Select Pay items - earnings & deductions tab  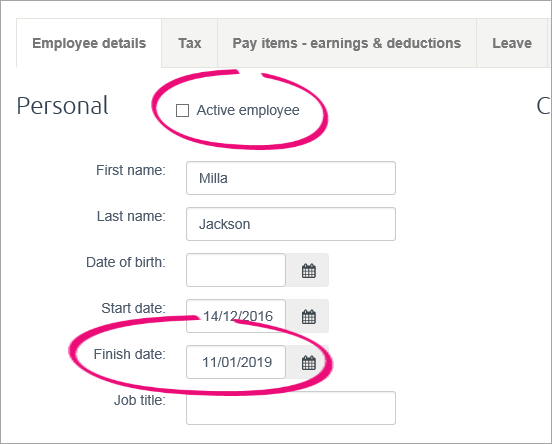347,43
